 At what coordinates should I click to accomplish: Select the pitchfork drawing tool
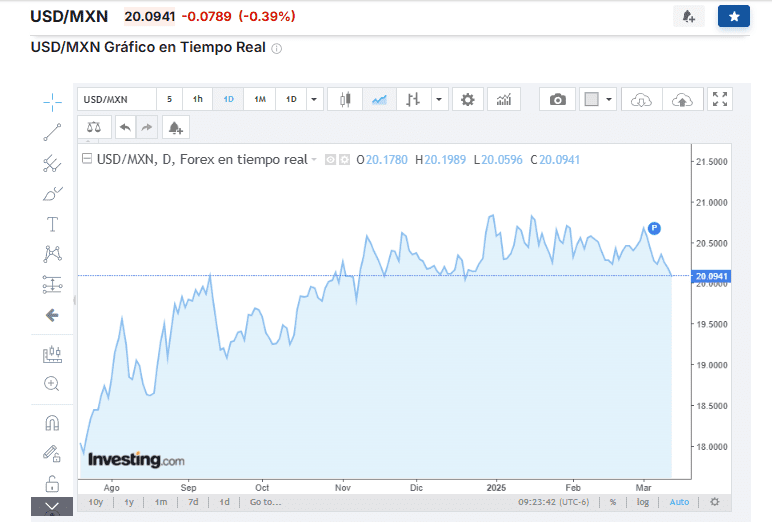tap(52, 163)
